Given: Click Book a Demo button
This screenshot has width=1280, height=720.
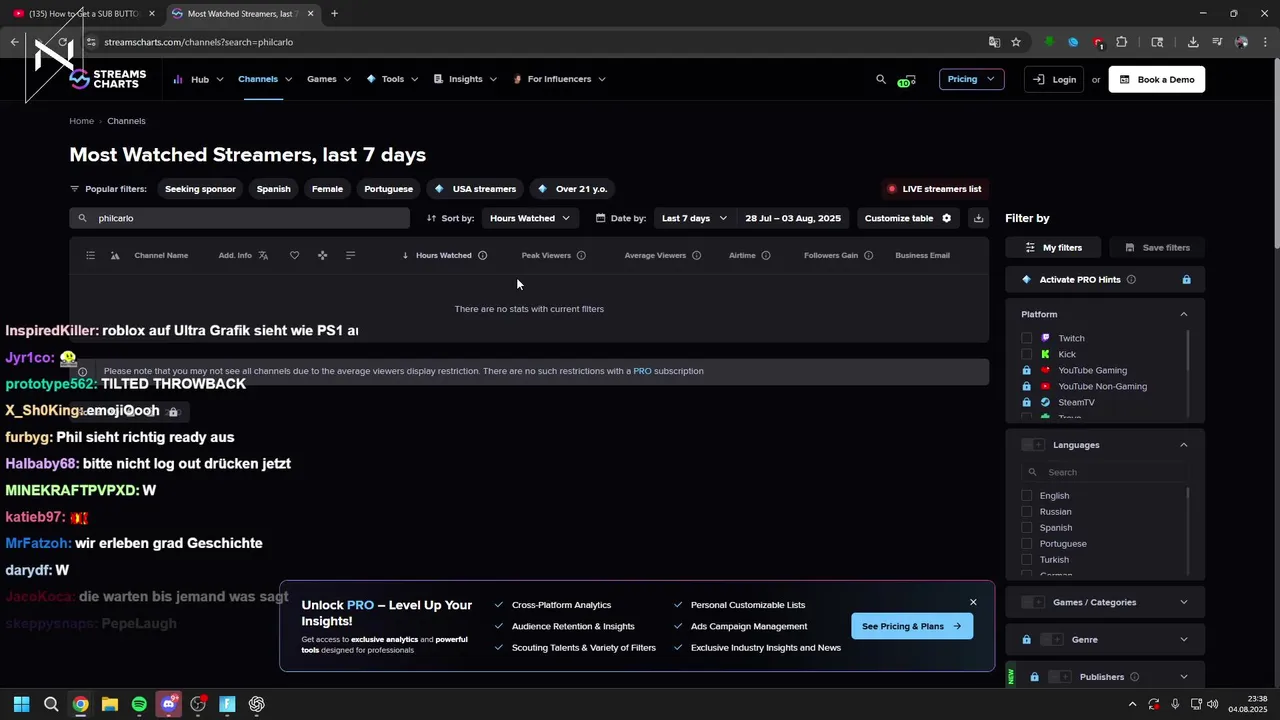Looking at the screenshot, I should pyautogui.click(x=1156, y=79).
